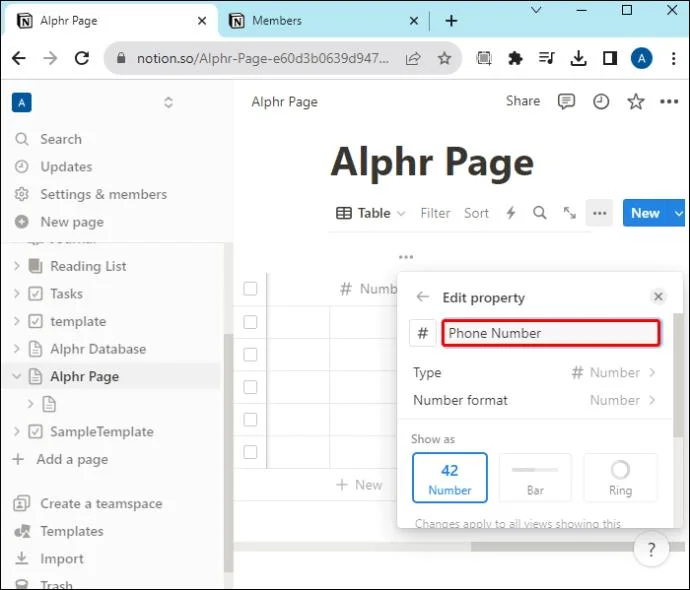Open the browser downloads icon
690x590 pixels.
point(578,58)
